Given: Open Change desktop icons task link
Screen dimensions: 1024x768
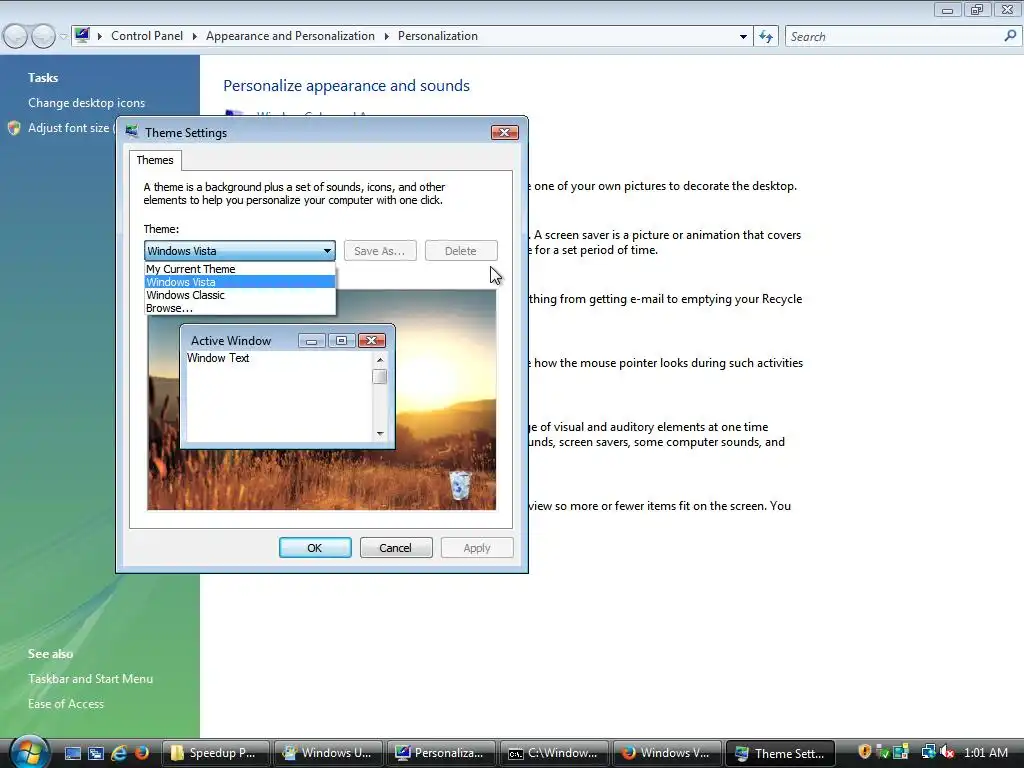Looking at the screenshot, I should pos(86,103).
